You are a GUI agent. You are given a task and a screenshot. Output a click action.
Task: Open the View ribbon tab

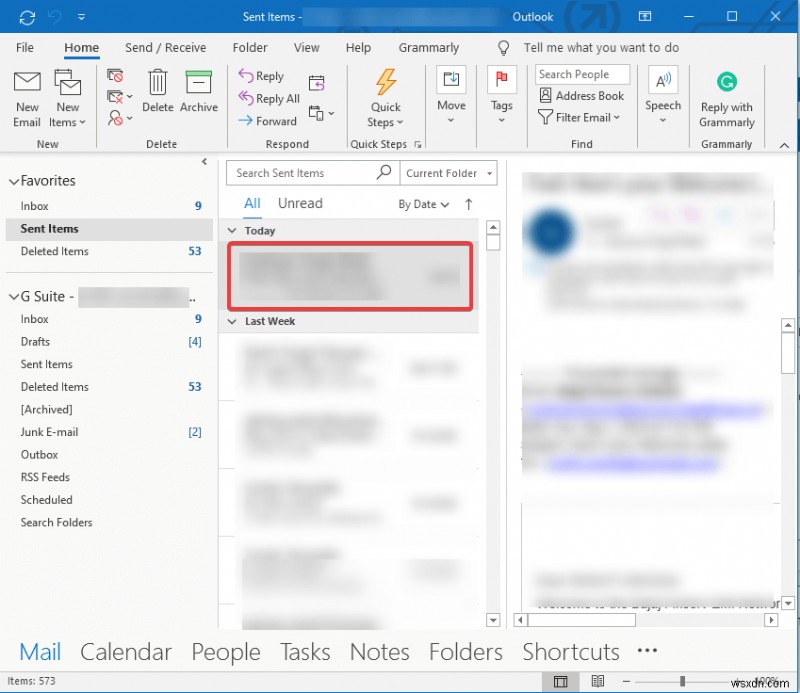click(306, 47)
